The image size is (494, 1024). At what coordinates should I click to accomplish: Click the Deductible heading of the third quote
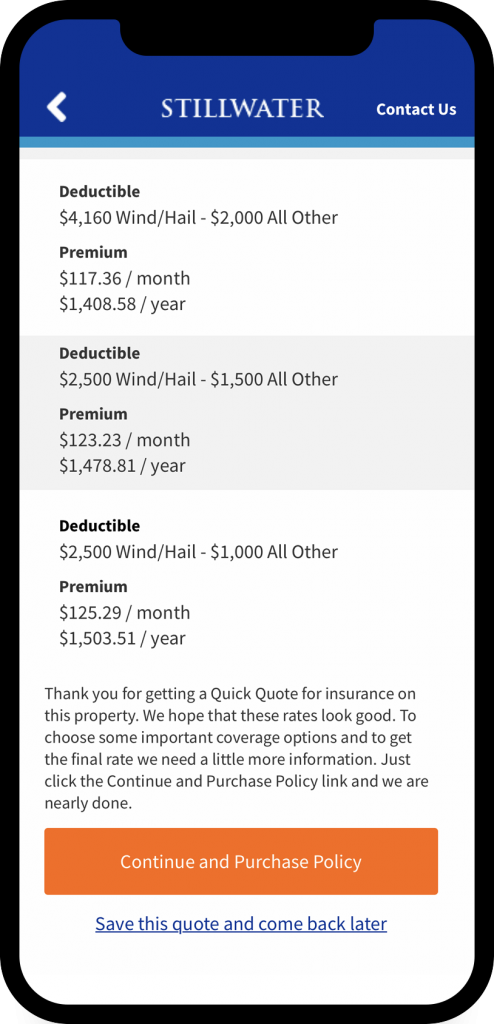[x=99, y=526]
